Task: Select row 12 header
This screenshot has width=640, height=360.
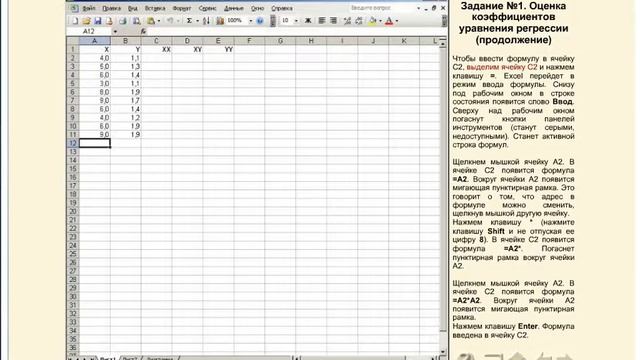Action: point(73,143)
